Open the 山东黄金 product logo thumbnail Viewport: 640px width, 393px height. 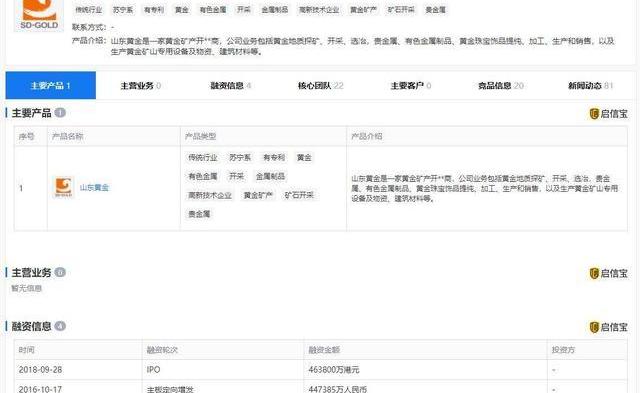coord(64,187)
